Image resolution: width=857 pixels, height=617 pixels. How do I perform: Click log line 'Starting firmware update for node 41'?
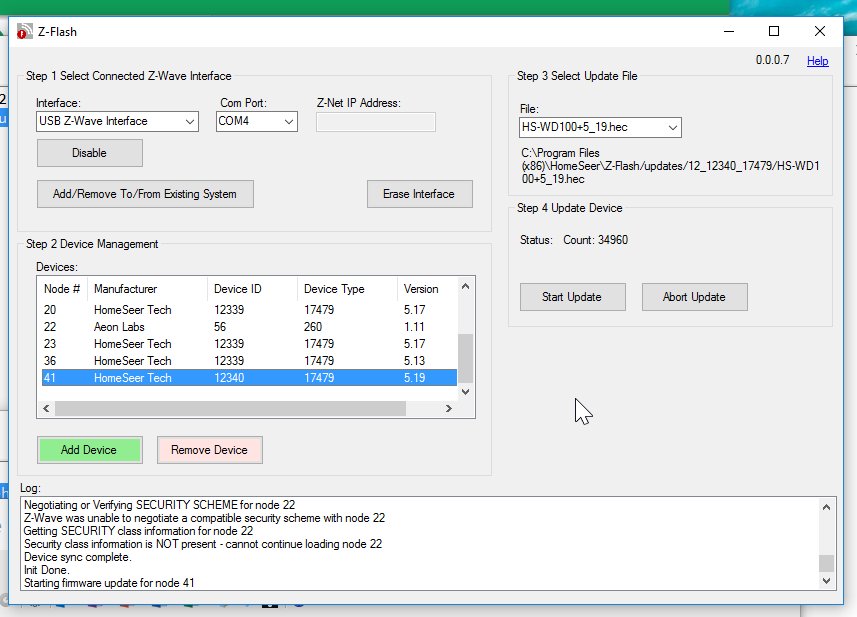[x=109, y=583]
